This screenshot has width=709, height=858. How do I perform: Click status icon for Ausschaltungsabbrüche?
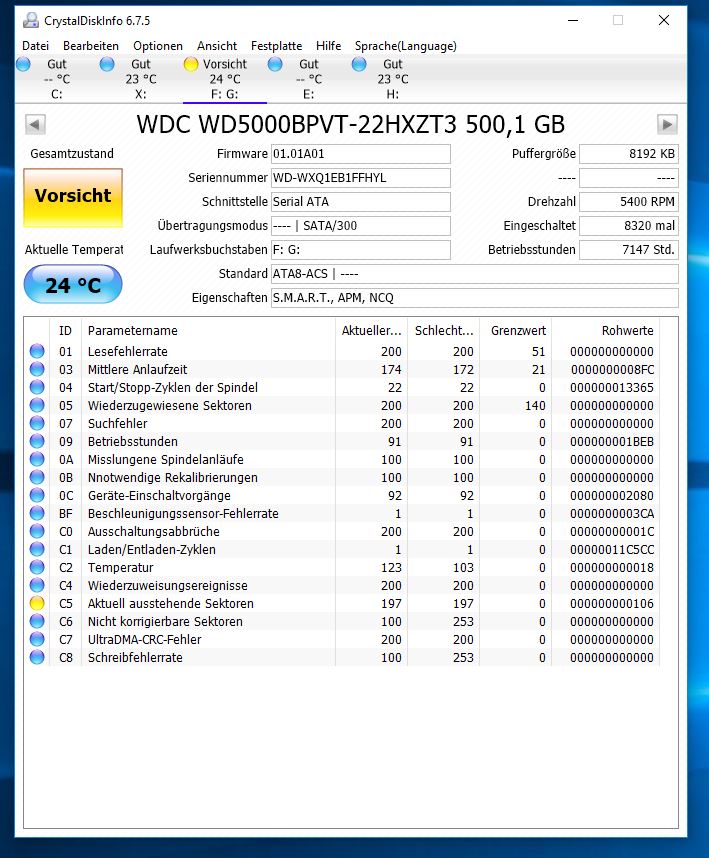[37, 532]
